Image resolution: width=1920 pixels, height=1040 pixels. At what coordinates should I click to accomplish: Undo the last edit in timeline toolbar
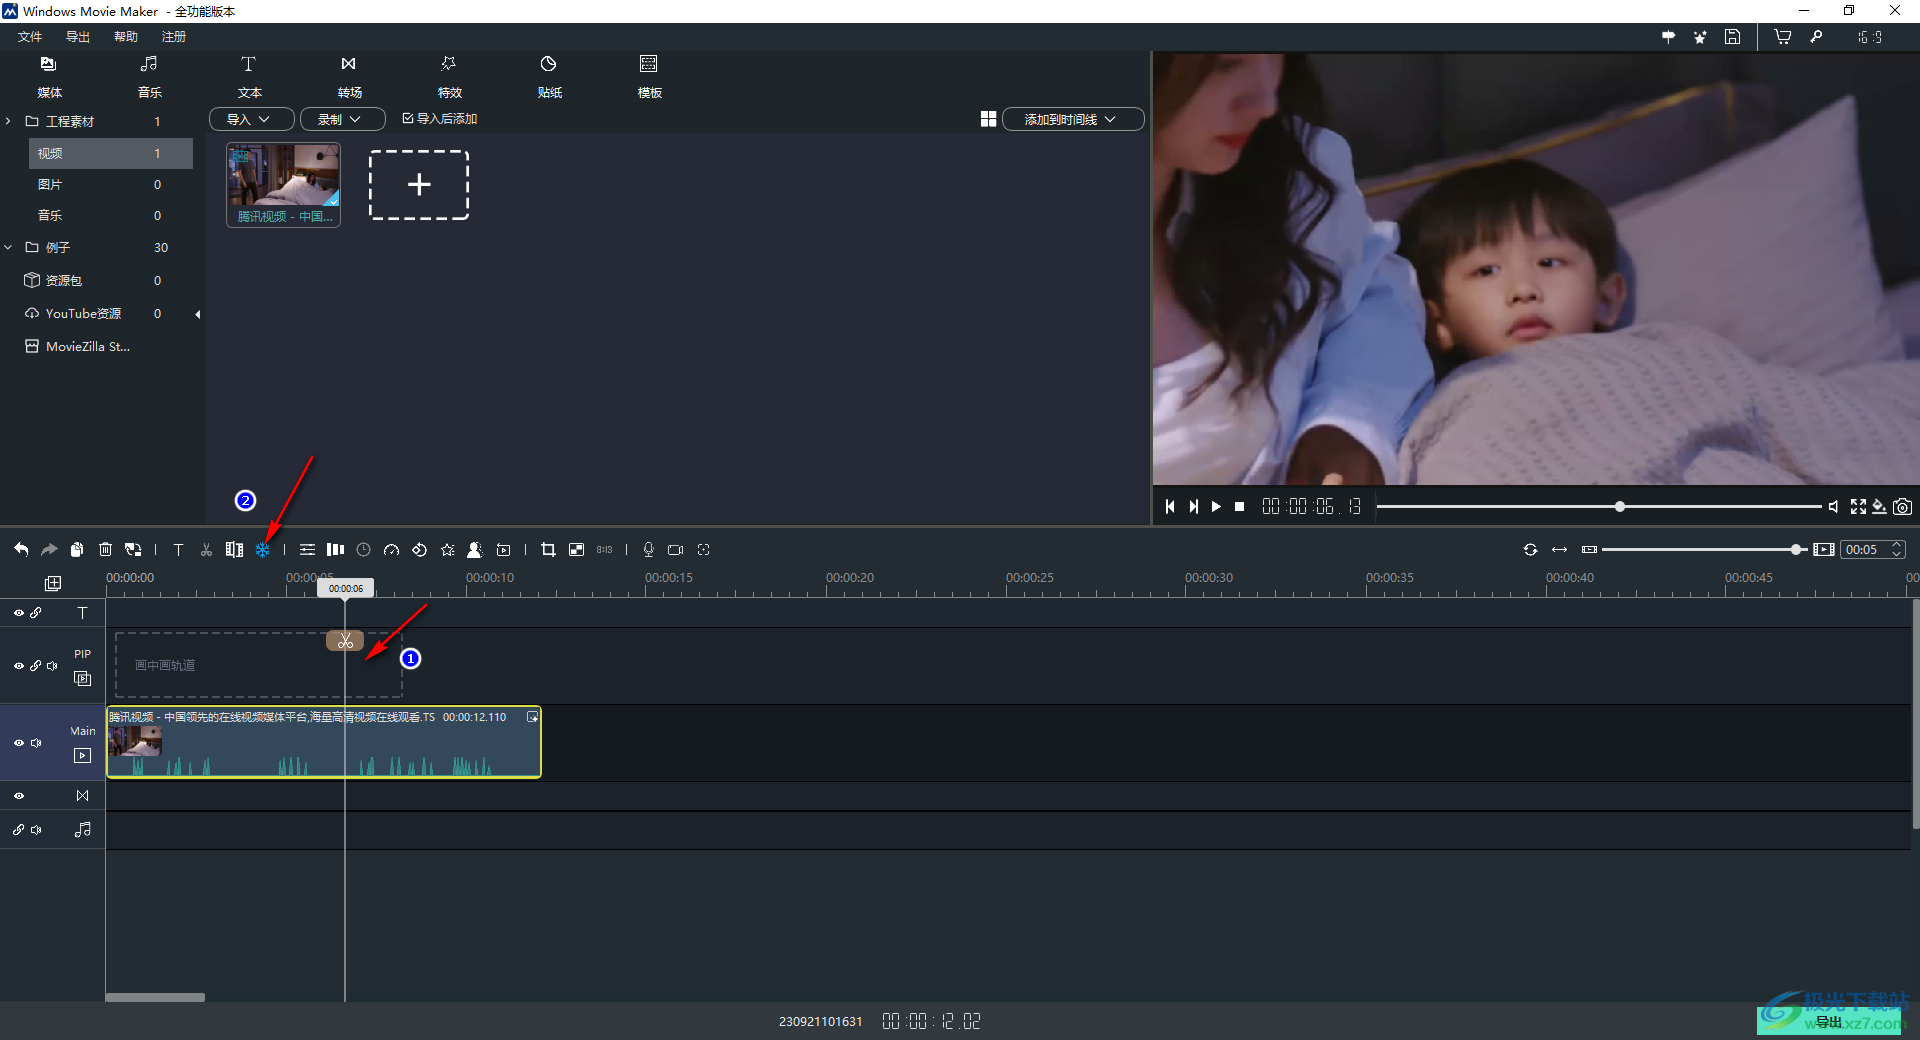tap(21, 549)
